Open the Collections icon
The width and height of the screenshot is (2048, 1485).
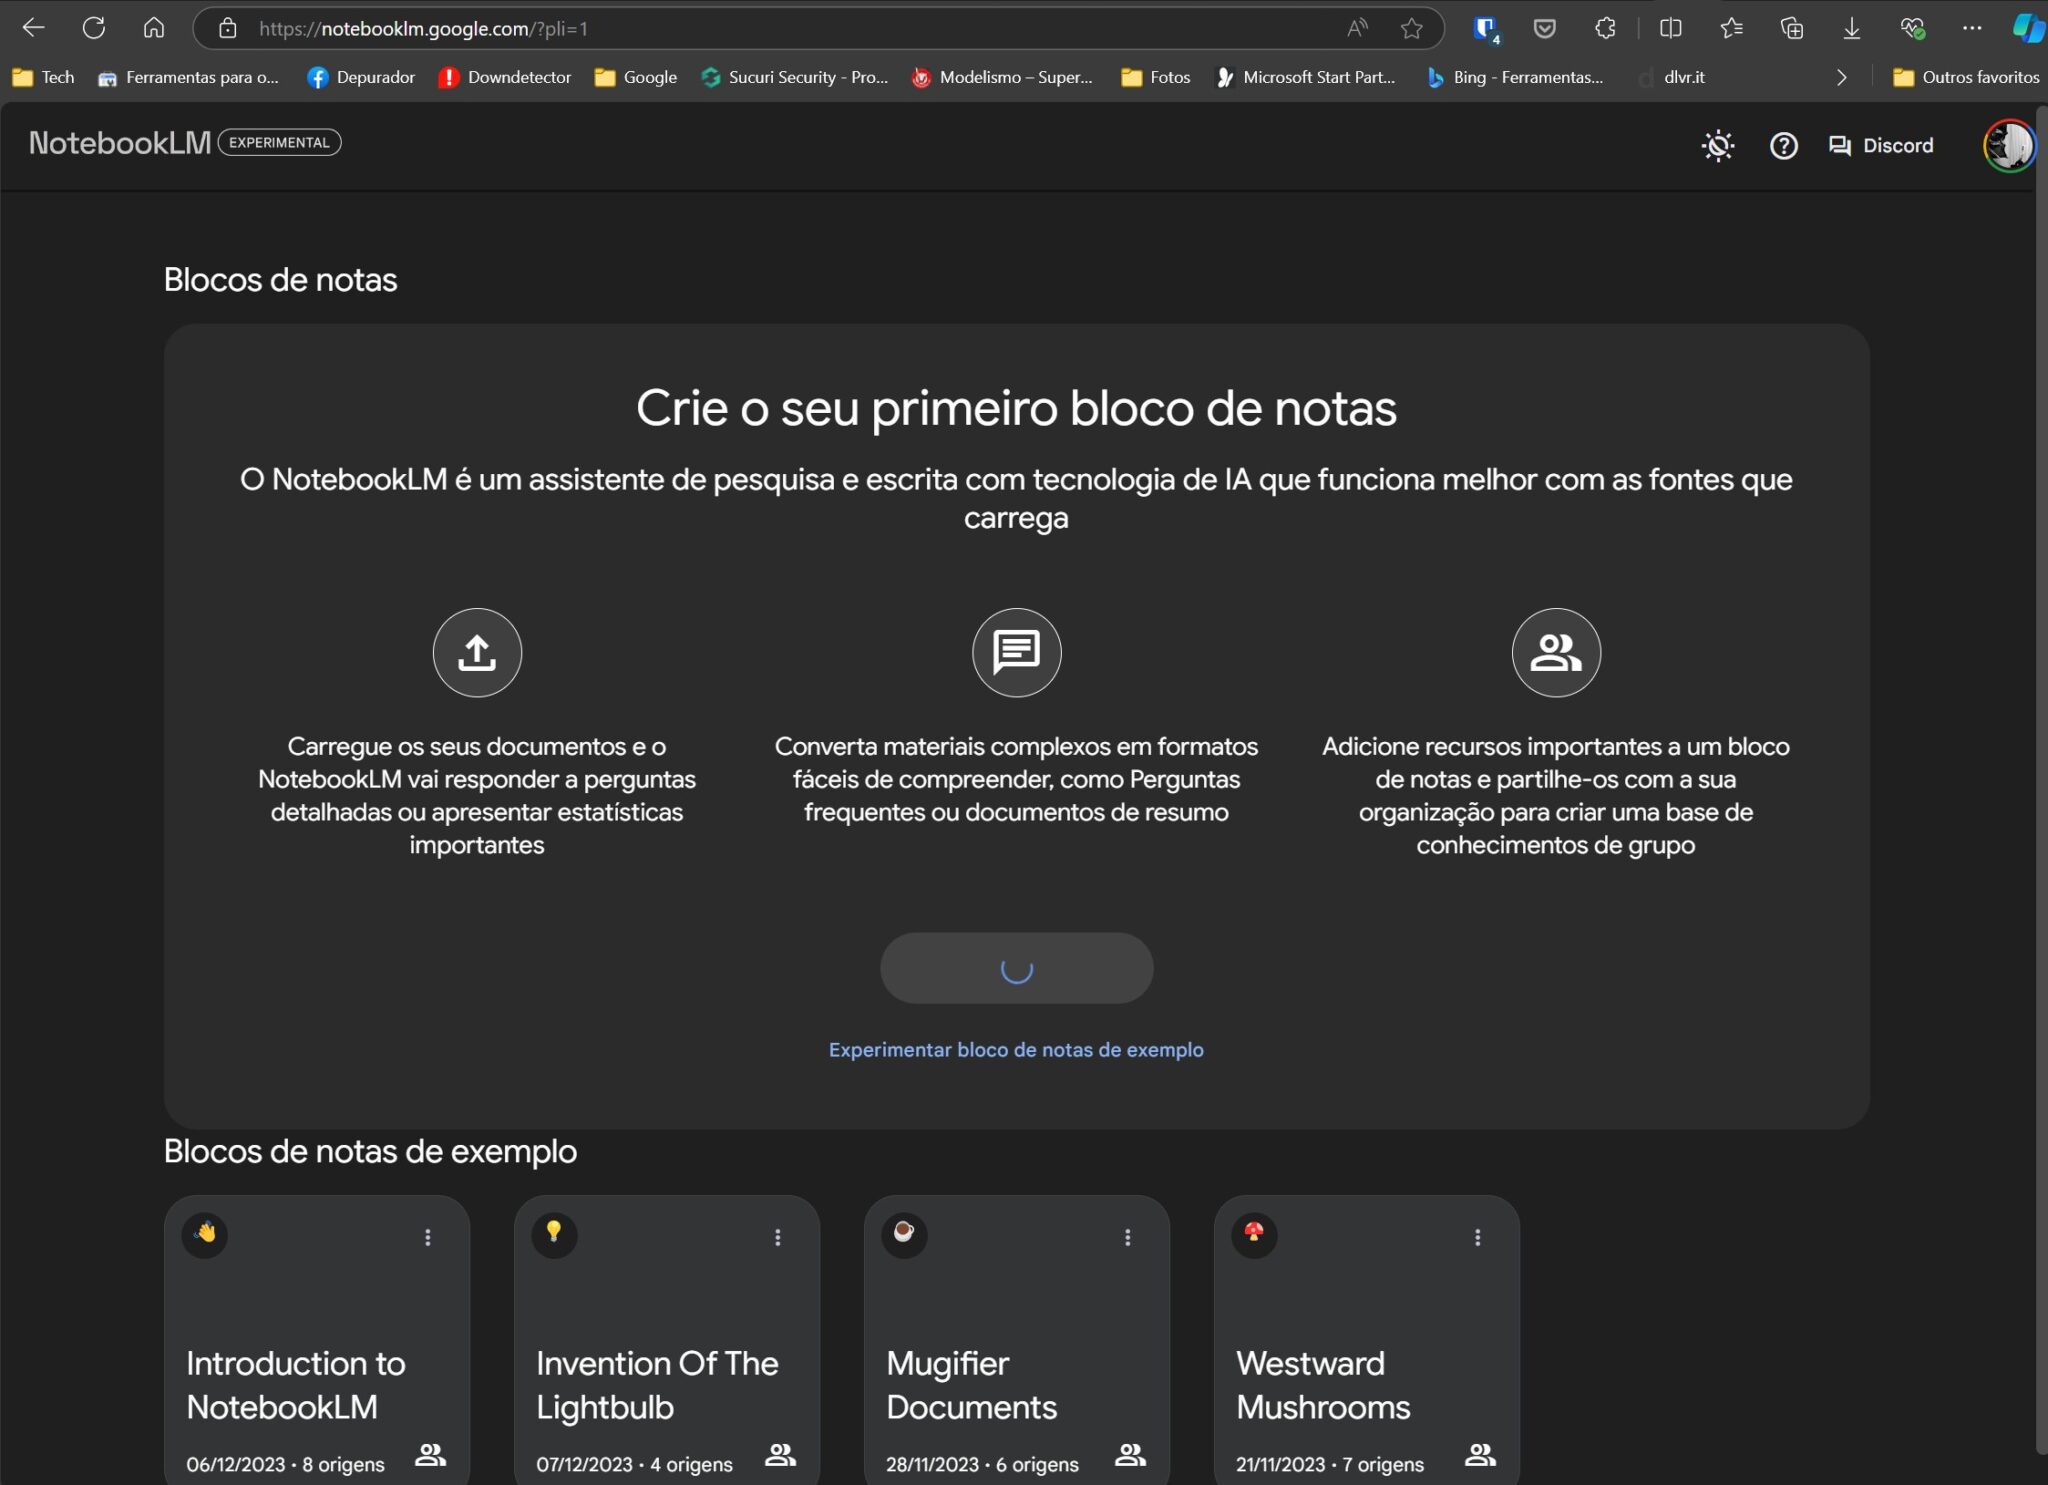[1791, 28]
